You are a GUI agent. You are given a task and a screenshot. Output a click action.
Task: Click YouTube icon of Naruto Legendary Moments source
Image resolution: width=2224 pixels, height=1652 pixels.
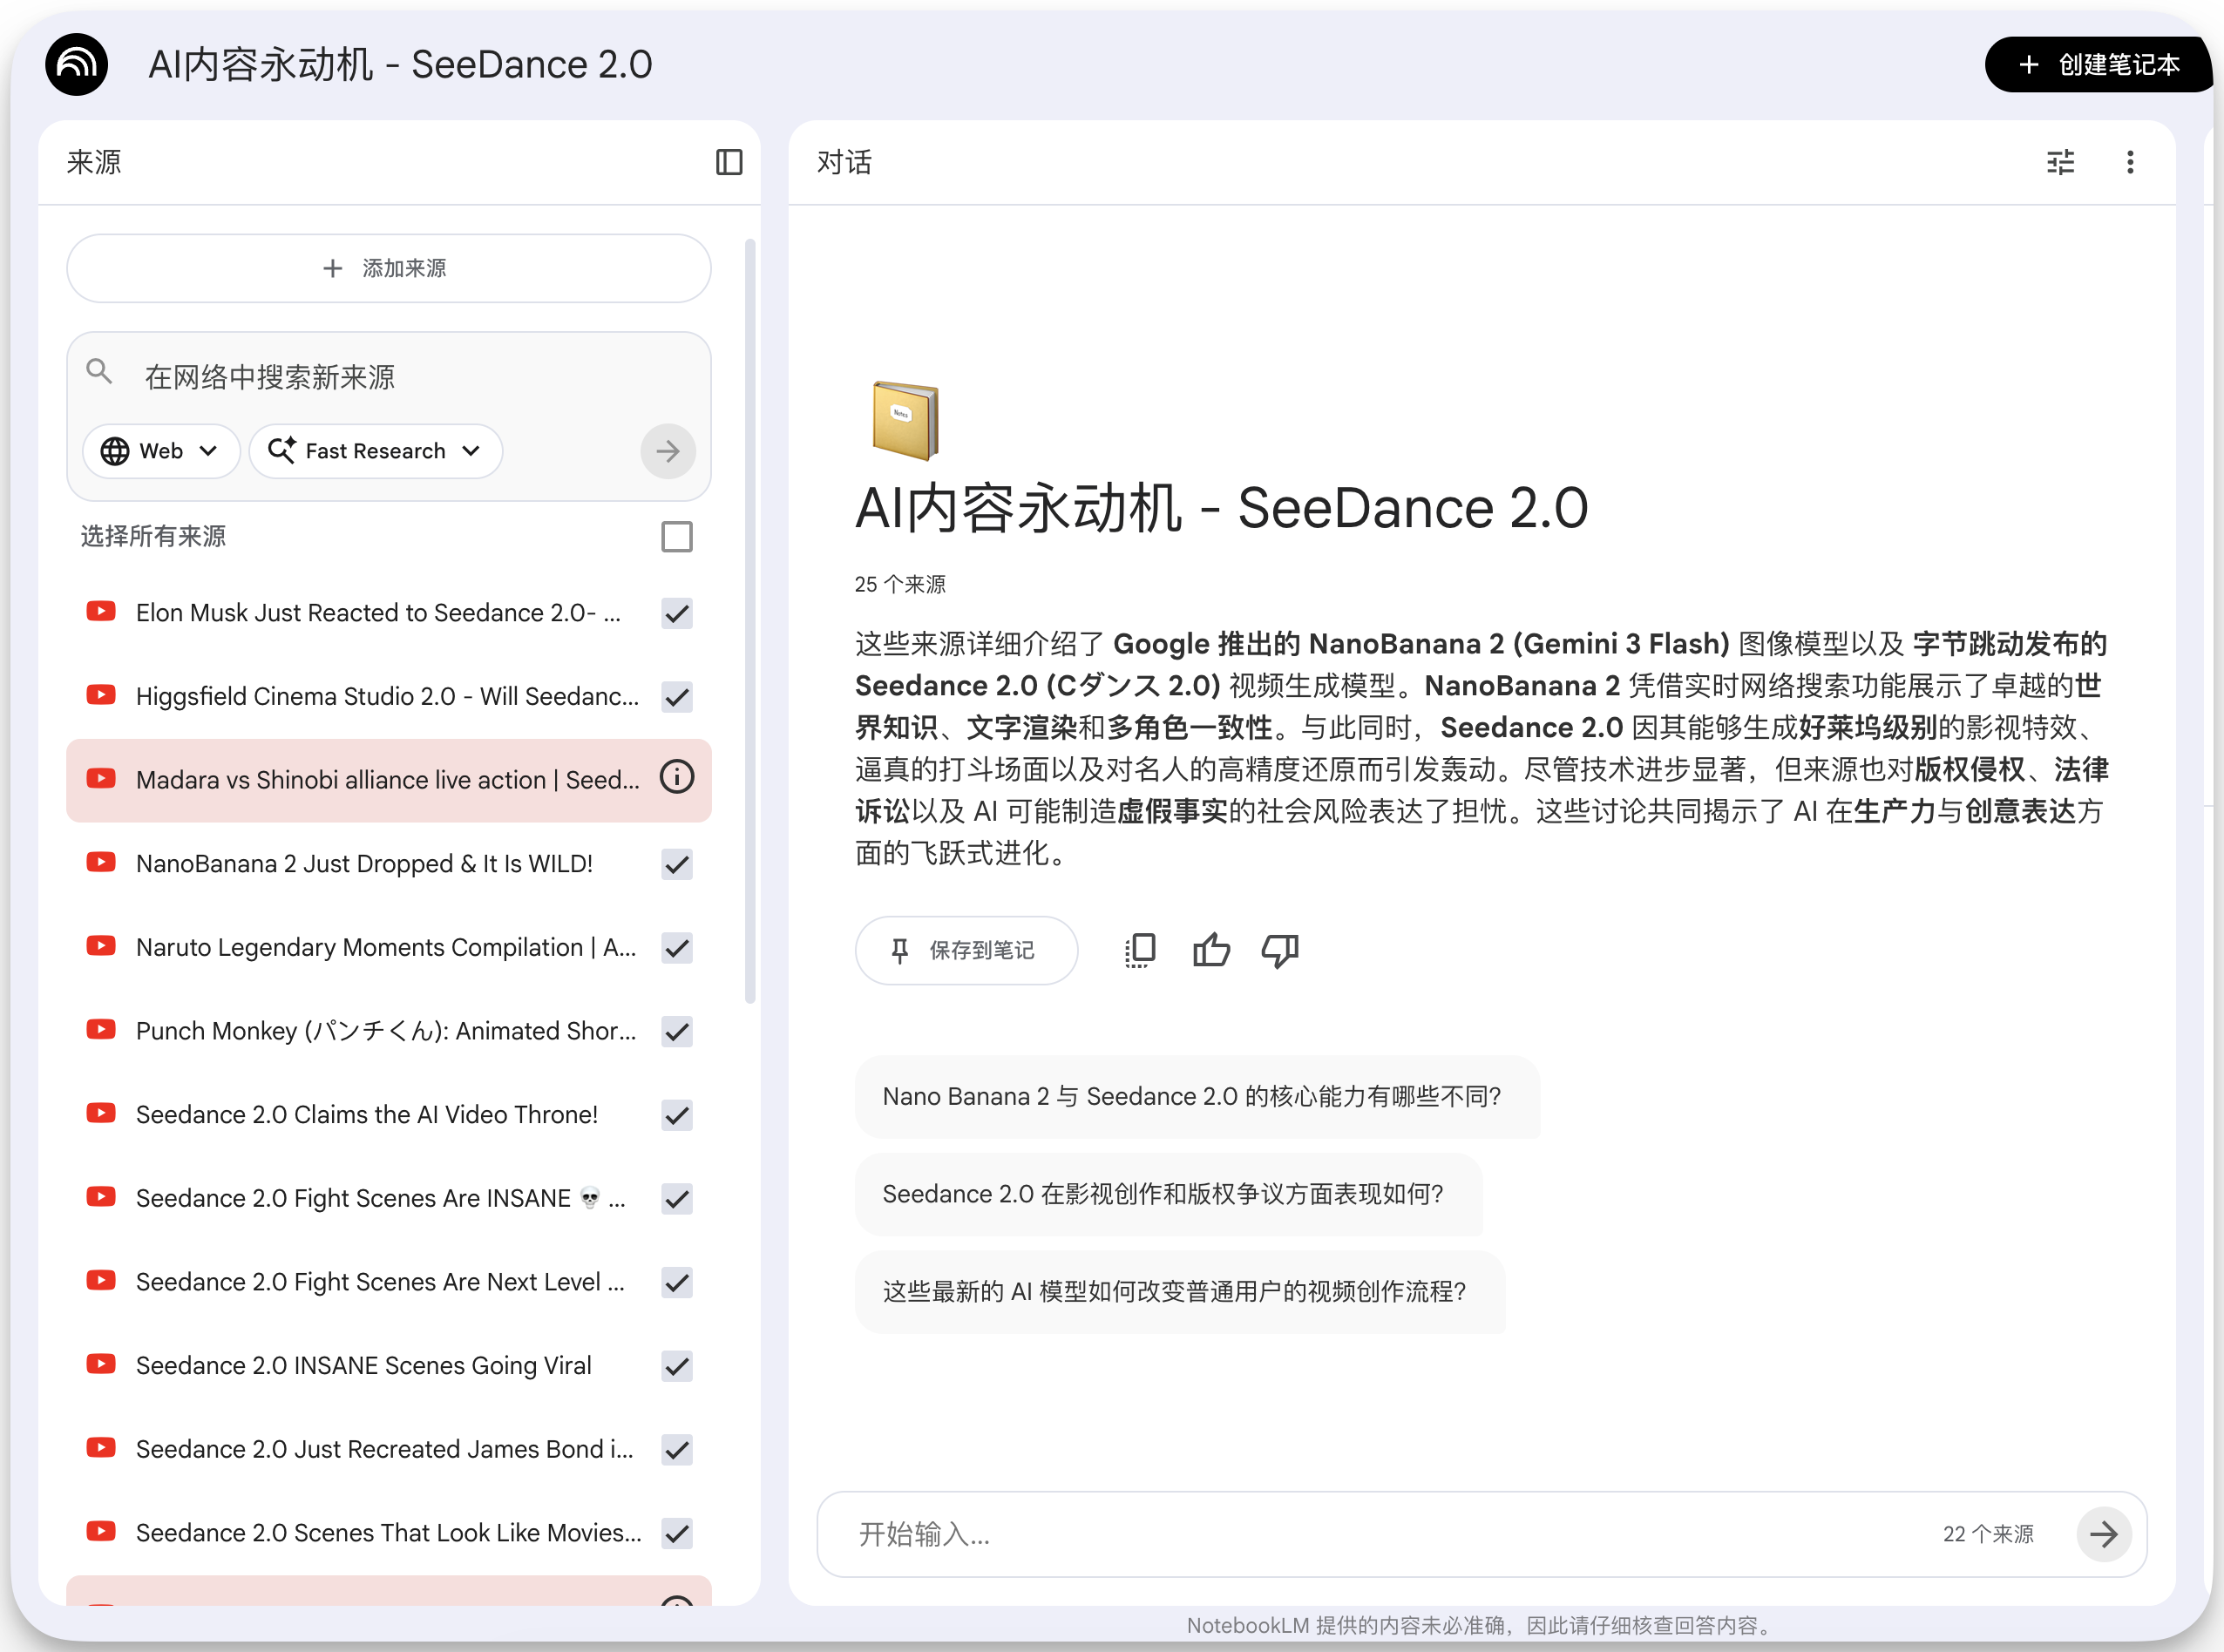point(101,946)
